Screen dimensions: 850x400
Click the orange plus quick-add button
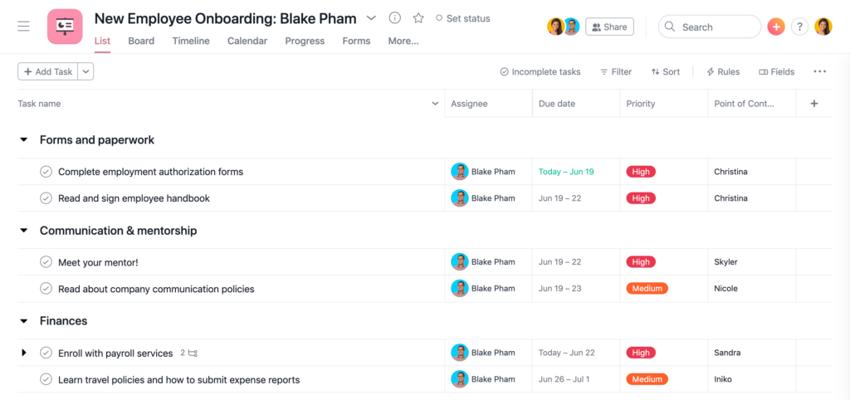[776, 27]
